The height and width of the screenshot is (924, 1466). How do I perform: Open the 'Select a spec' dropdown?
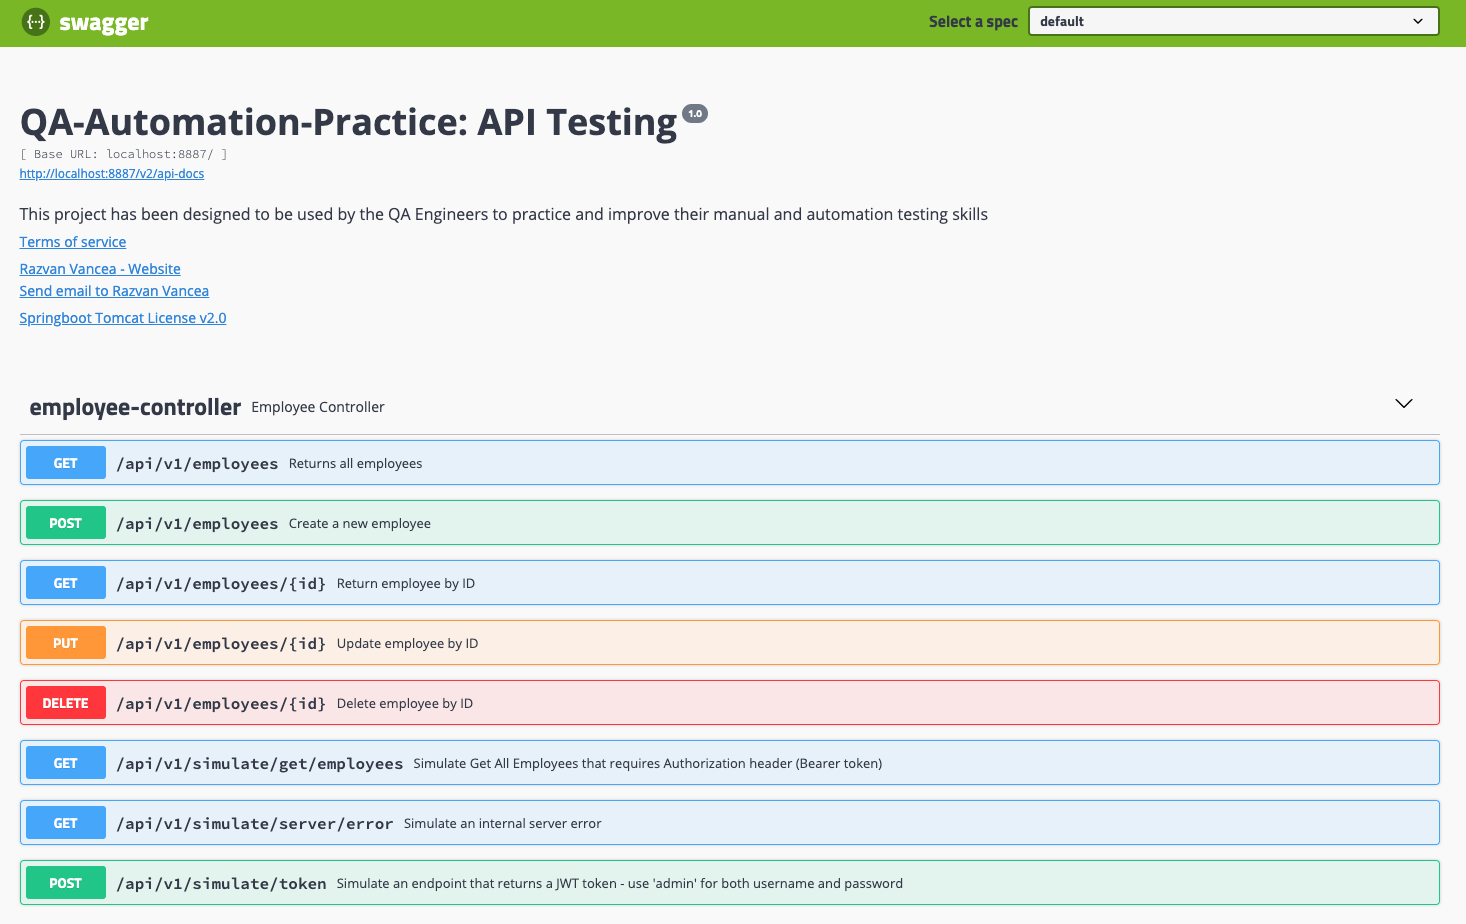[1232, 20]
